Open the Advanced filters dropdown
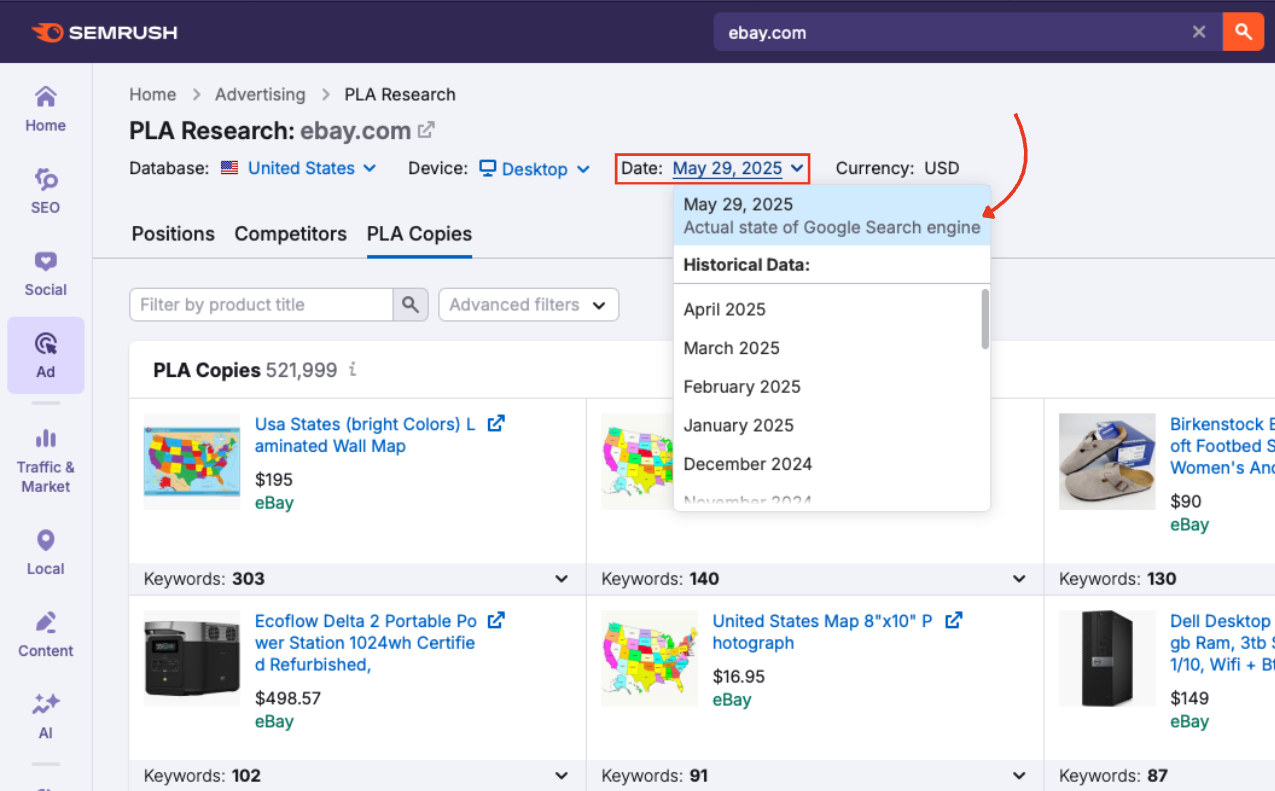Image resolution: width=1275 pixels, height=791 pixels. [x=528, y=304]
